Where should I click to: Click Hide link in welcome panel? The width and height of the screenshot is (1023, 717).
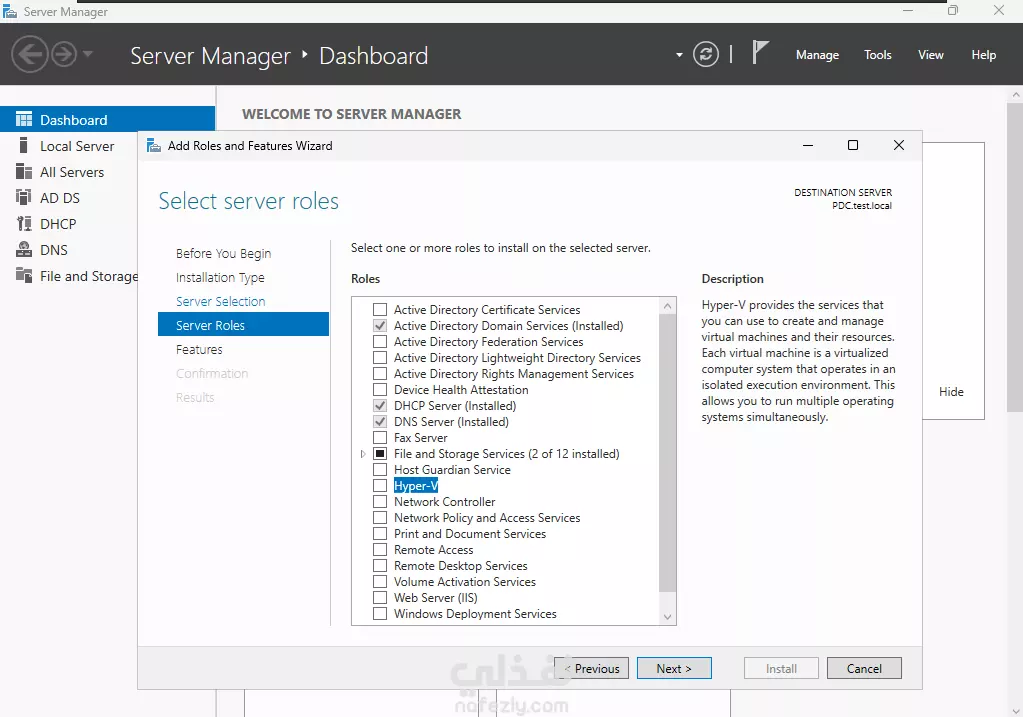tap(951, 391)
